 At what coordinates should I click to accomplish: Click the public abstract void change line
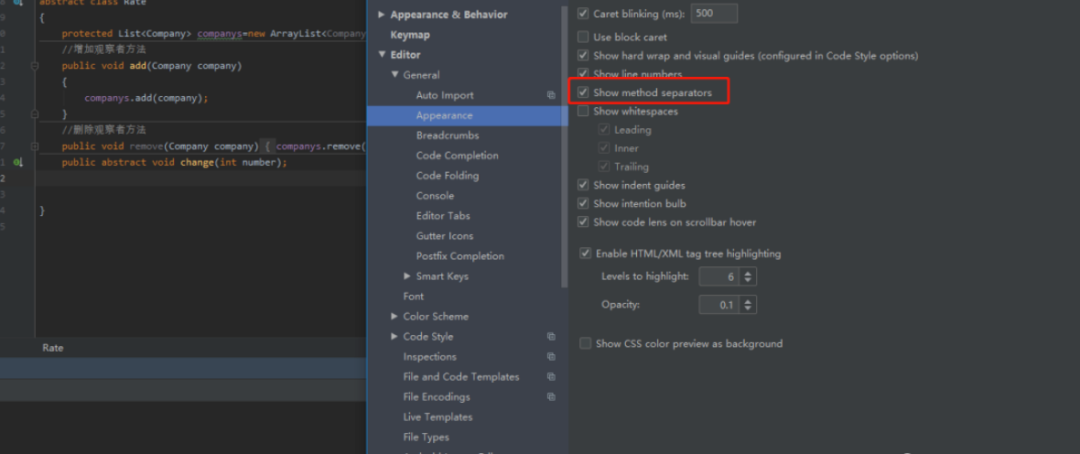tap(174, 163)
